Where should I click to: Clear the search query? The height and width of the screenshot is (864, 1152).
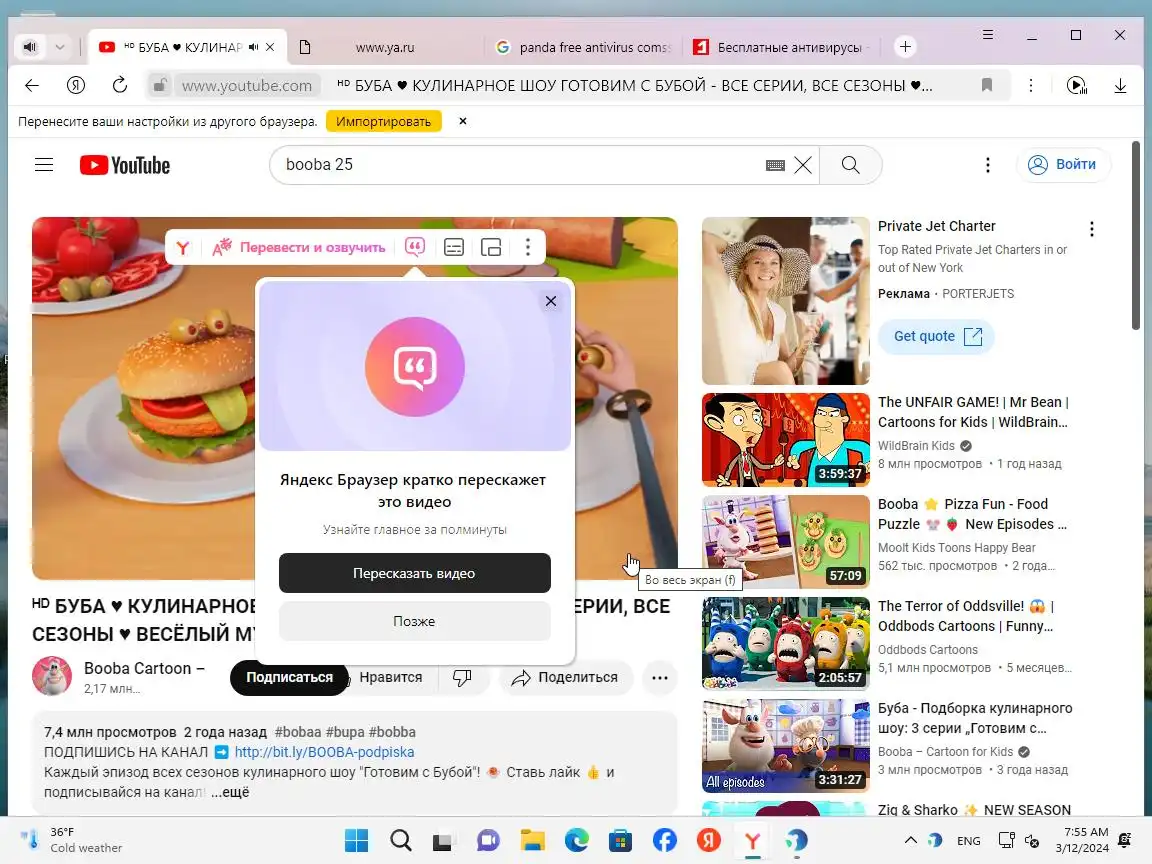pos(803,165)
